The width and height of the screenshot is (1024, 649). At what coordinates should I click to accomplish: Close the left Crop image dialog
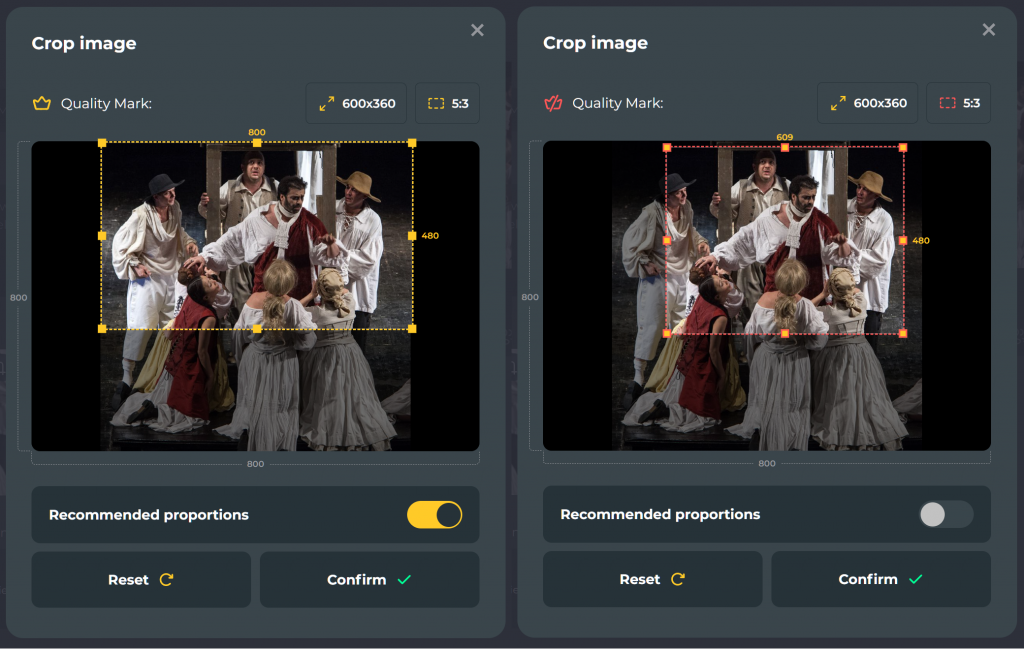pyautogui.click(x=477, y=30)
